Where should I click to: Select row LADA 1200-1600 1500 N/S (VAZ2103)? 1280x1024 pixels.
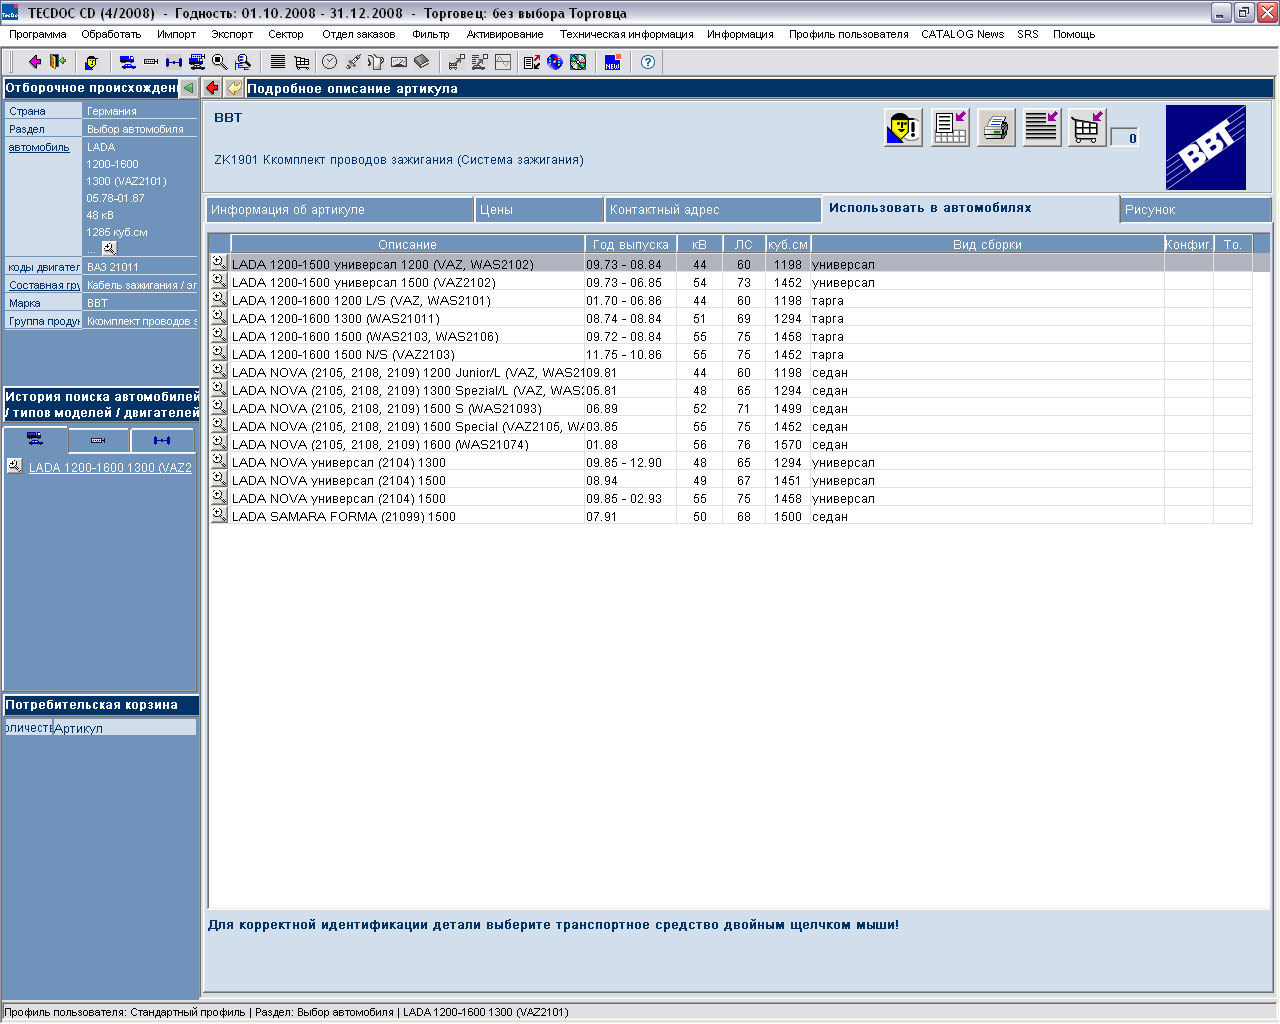730,354
